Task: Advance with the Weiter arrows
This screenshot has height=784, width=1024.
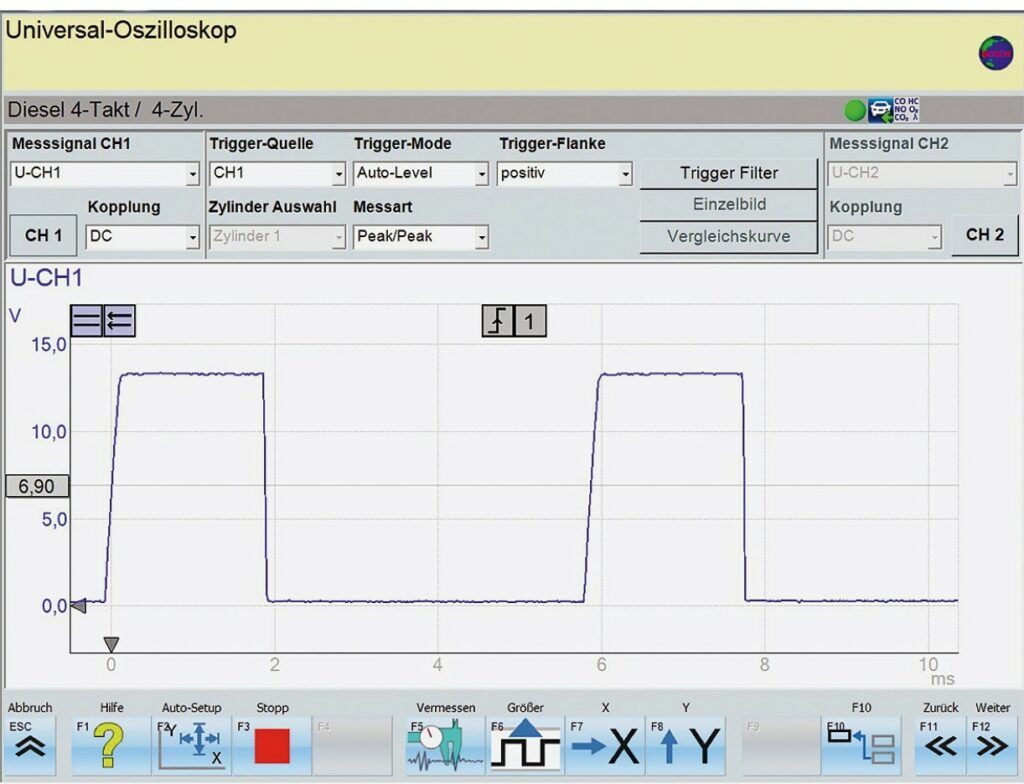Action: [991, 745]
